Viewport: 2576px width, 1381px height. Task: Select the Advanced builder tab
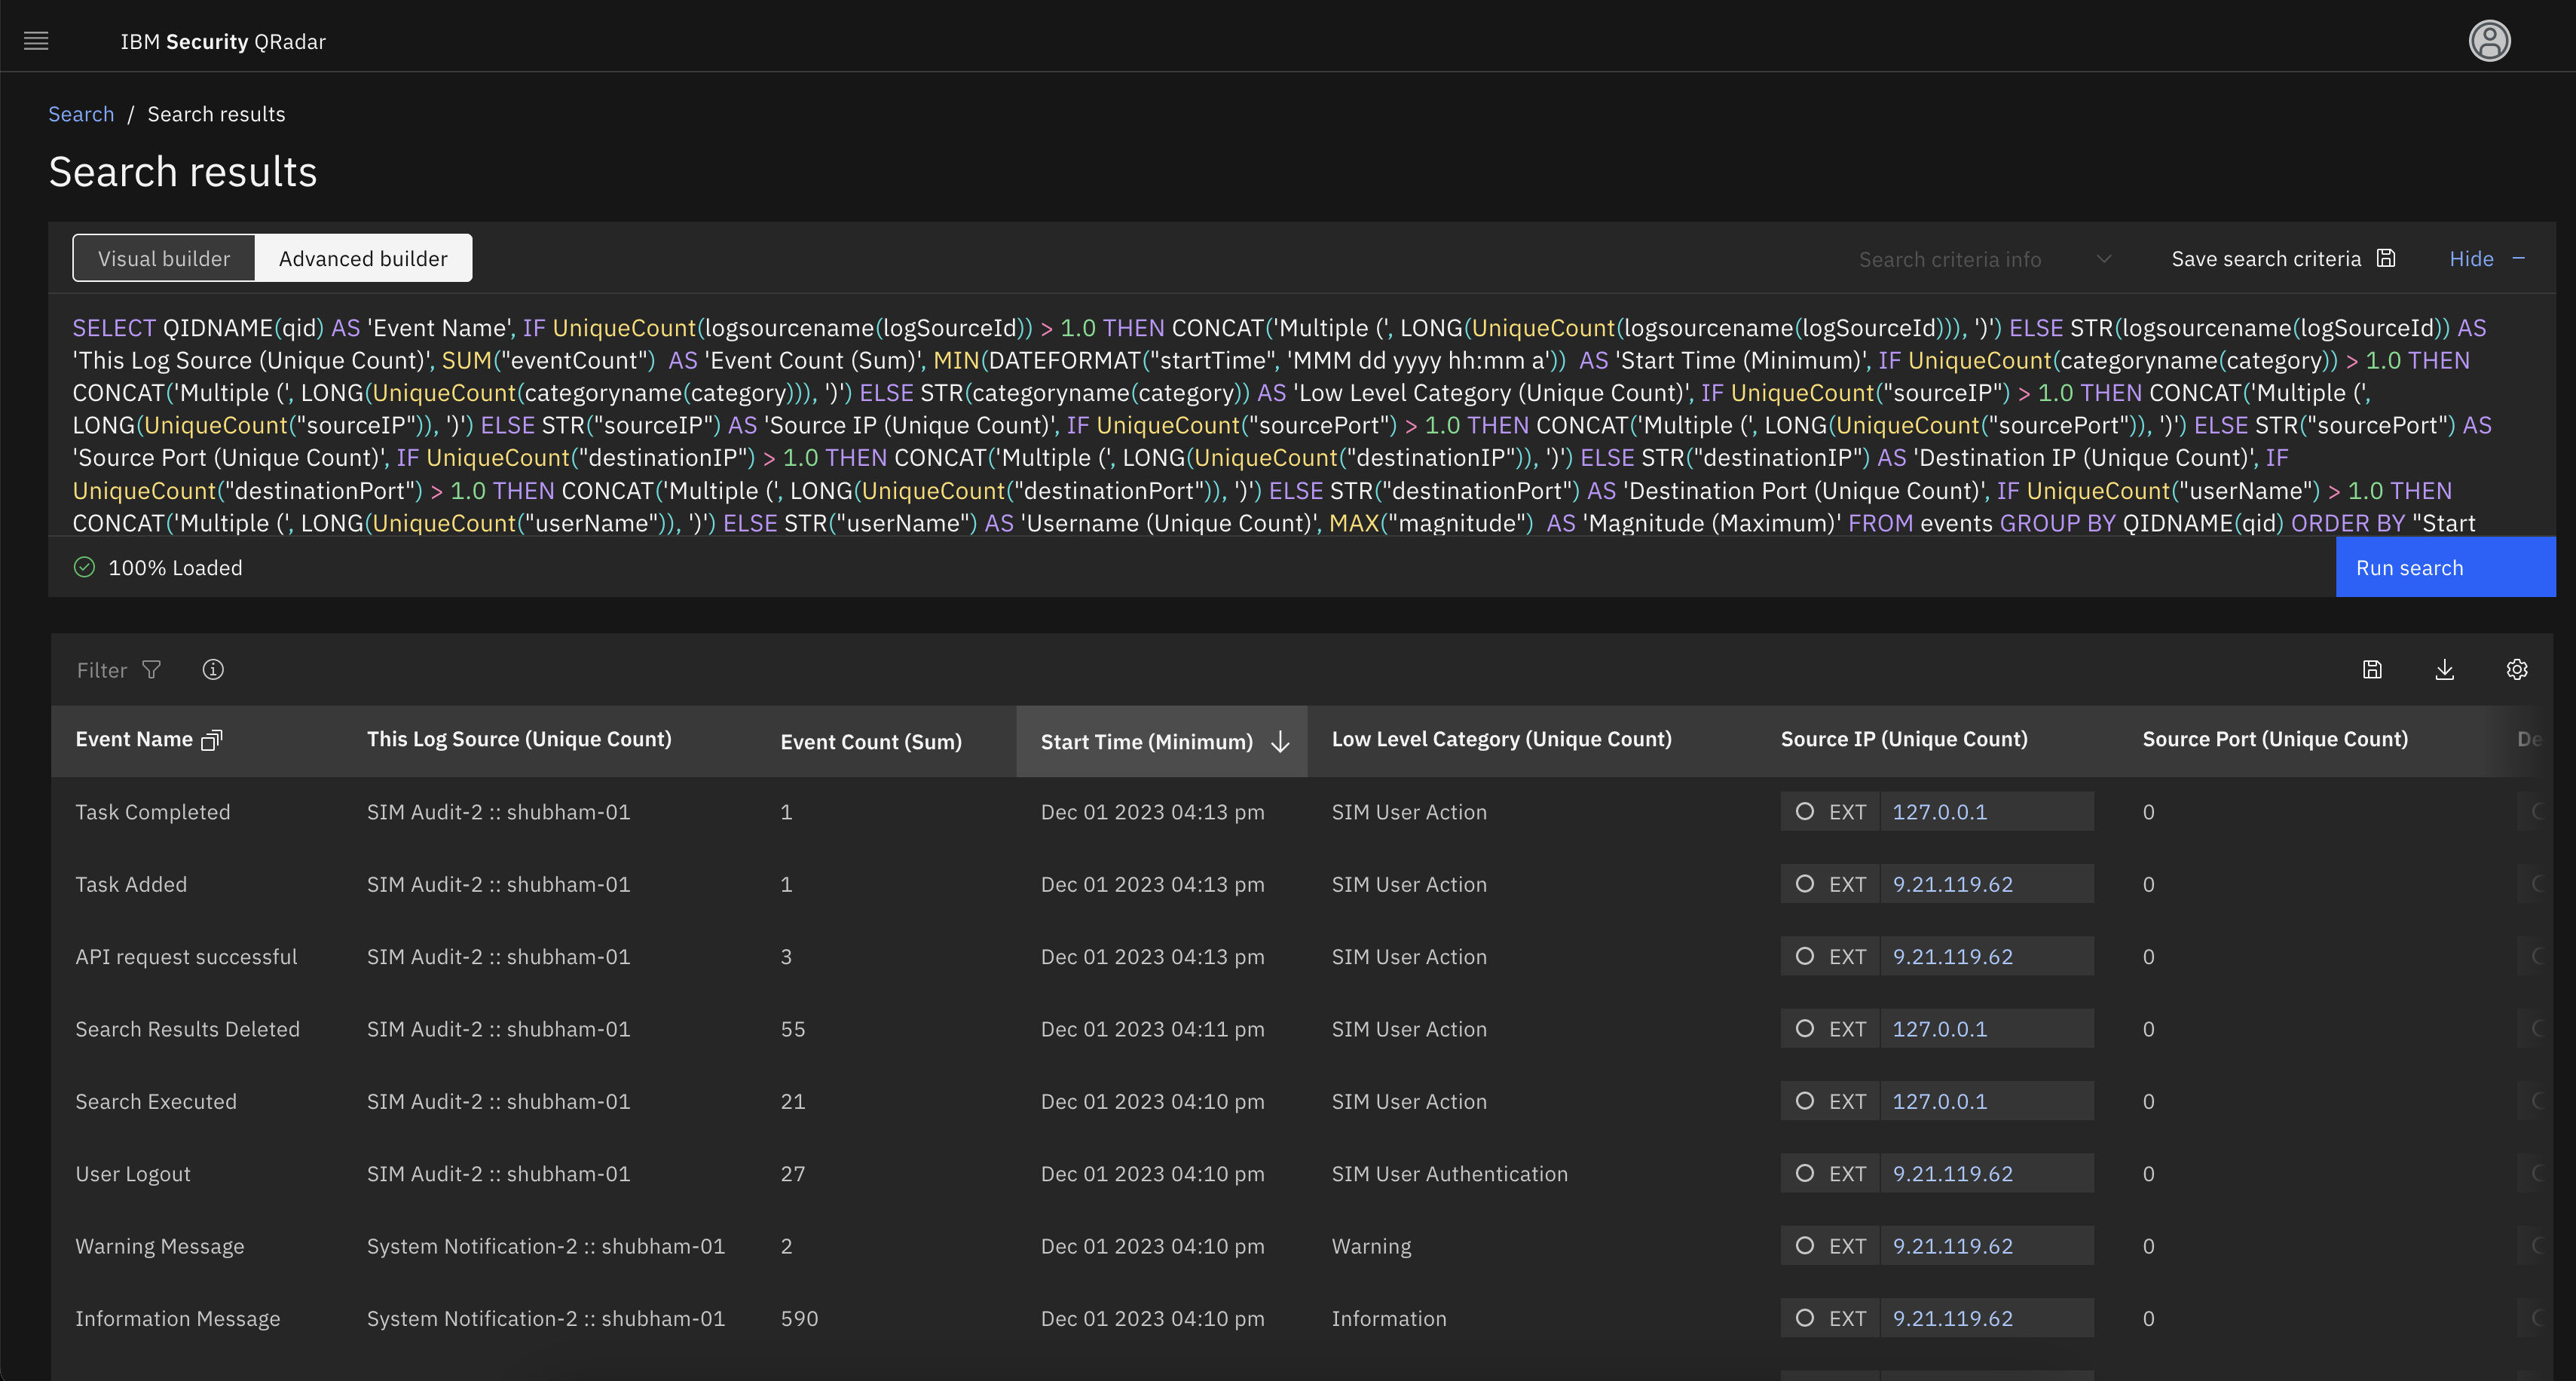pos(363,257)
